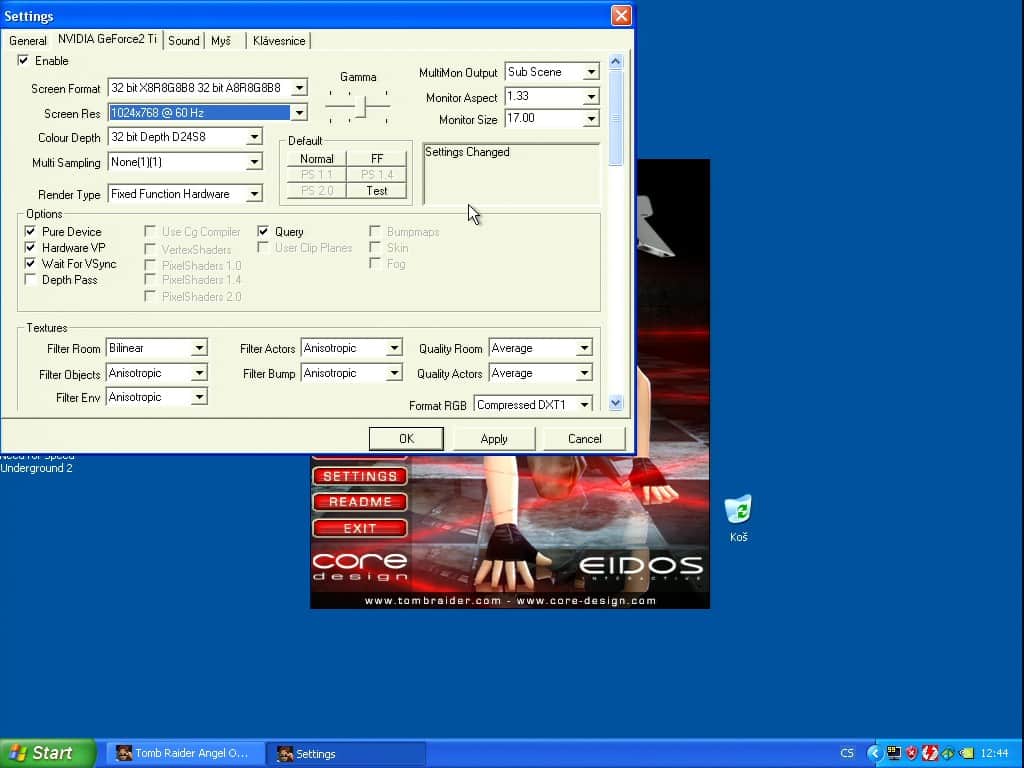The width and height of the screenshot is (1024, 768).
Task: Close the Settings window with X
Action: [621, 15]
